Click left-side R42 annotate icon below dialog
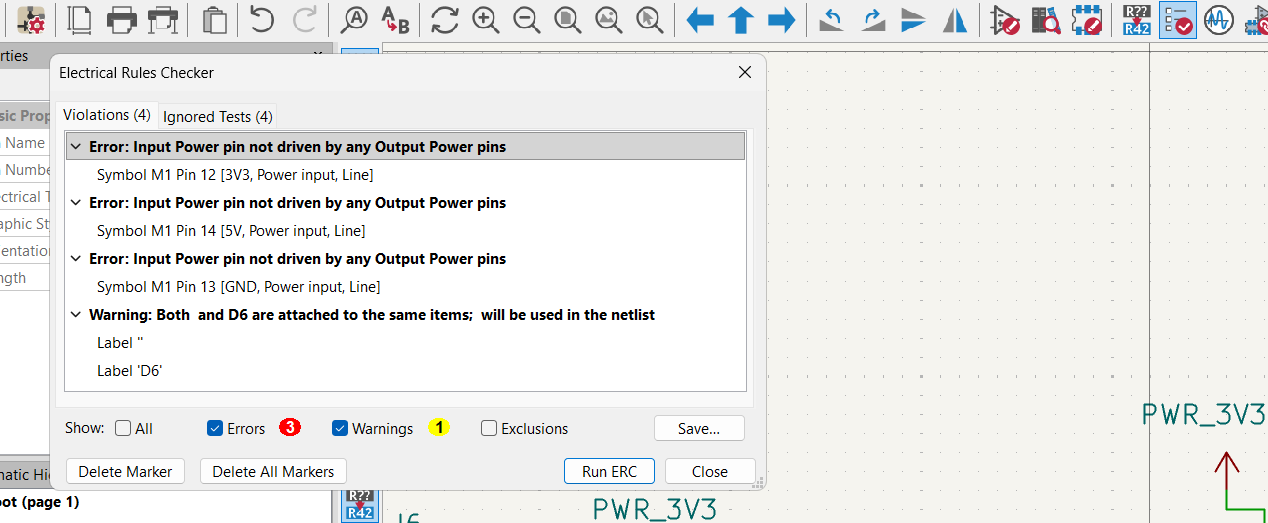This screenshot has width=1268, height=523. click(360, 506)
